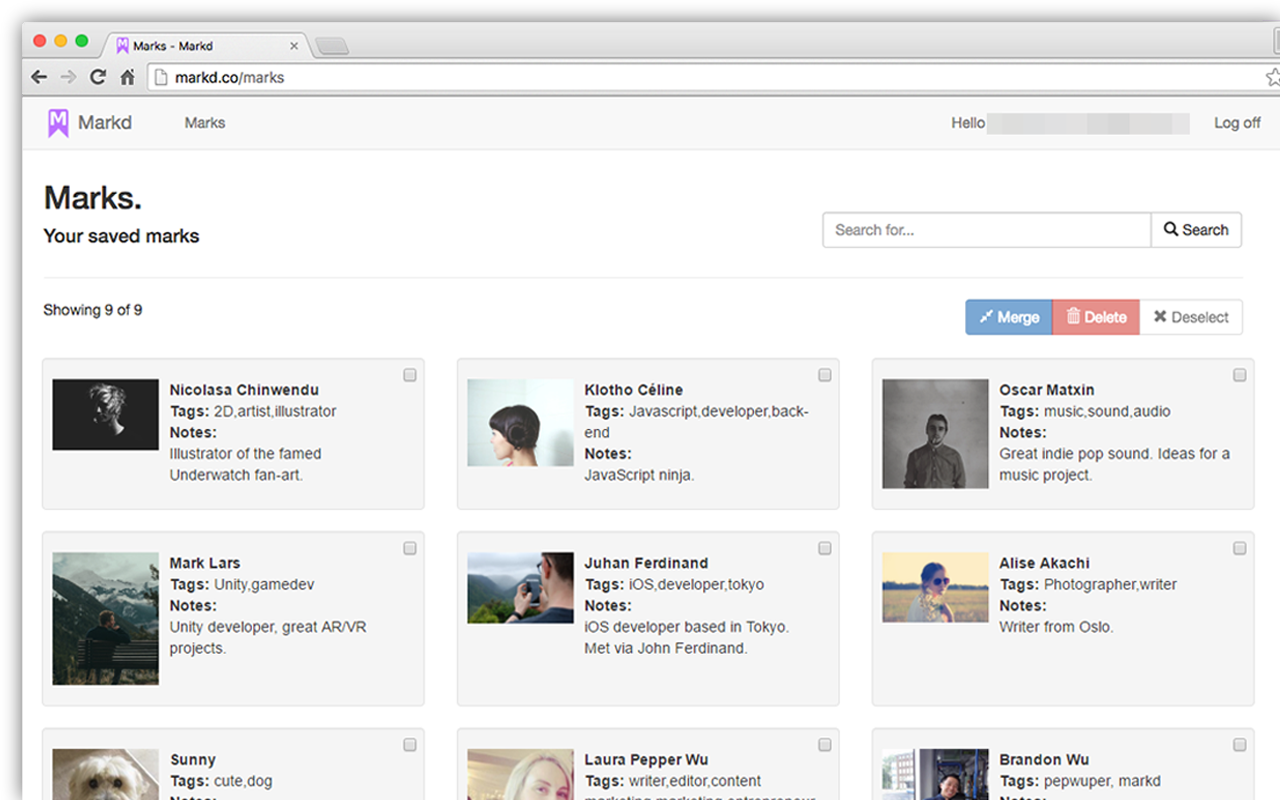Screen dimensions: 1280x800
Task: Focus the 'Search for...' input field
Action: 986,230
